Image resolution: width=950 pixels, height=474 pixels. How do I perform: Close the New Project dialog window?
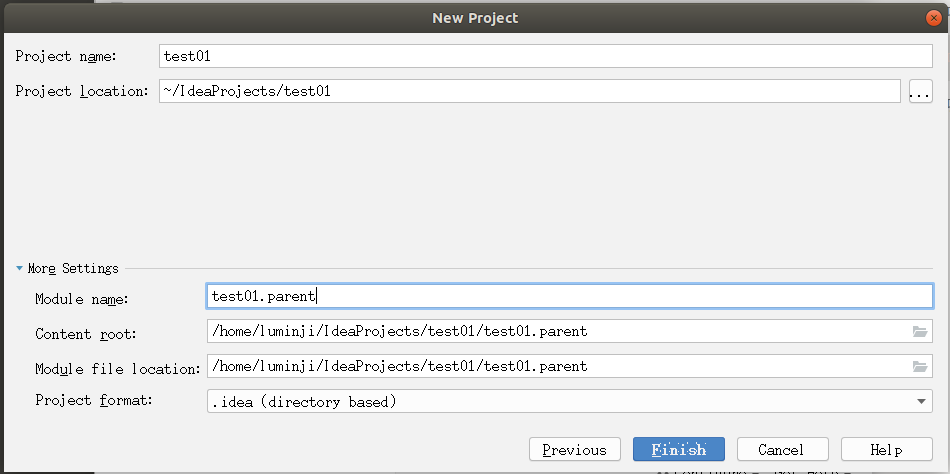pyautogui.click(x=933, y=17)
